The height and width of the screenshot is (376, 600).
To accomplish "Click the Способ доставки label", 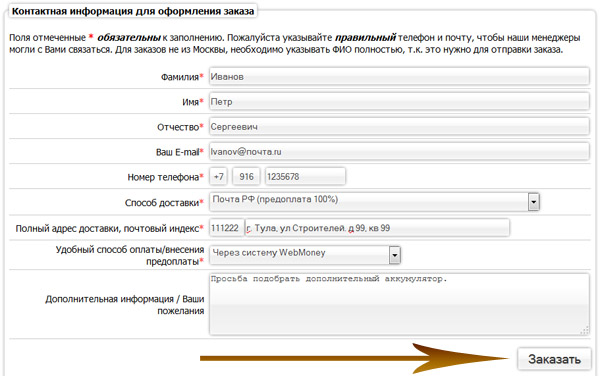I will [x=164, y=203].
